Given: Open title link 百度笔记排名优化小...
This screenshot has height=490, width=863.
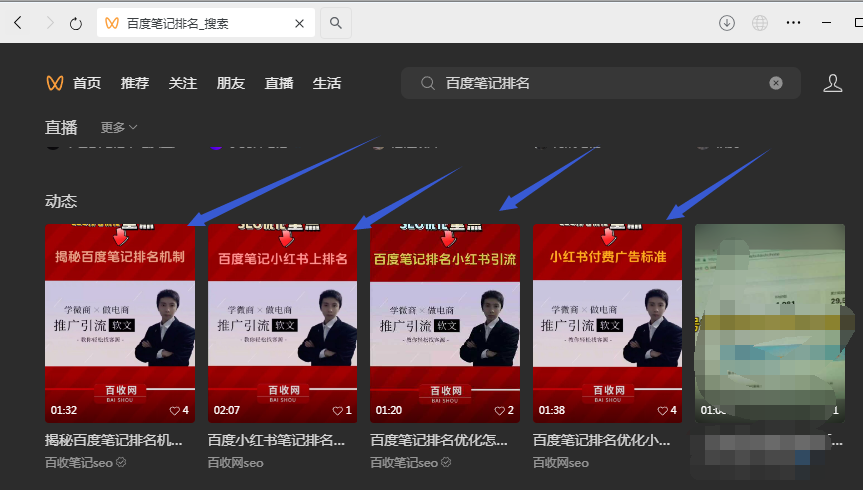Looking at the screenshot, I should coord(602,440).
